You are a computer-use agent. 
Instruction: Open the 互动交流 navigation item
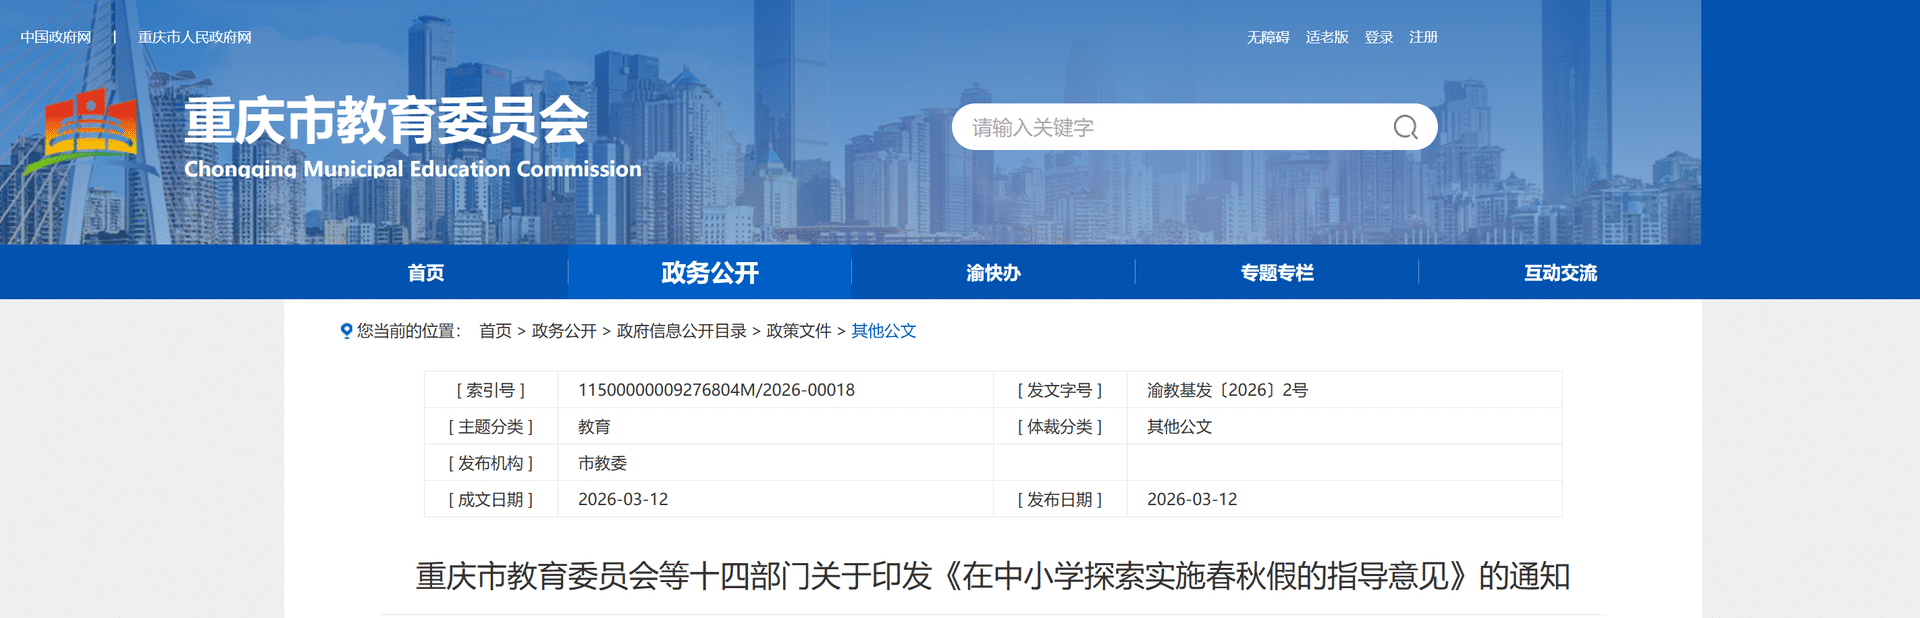(1560, 272)
